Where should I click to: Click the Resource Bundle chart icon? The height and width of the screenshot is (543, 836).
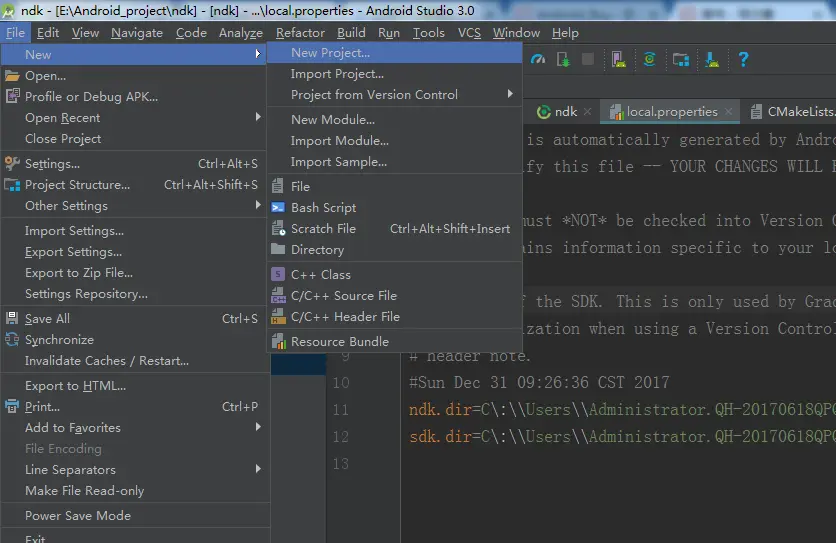tap(278, 341)
